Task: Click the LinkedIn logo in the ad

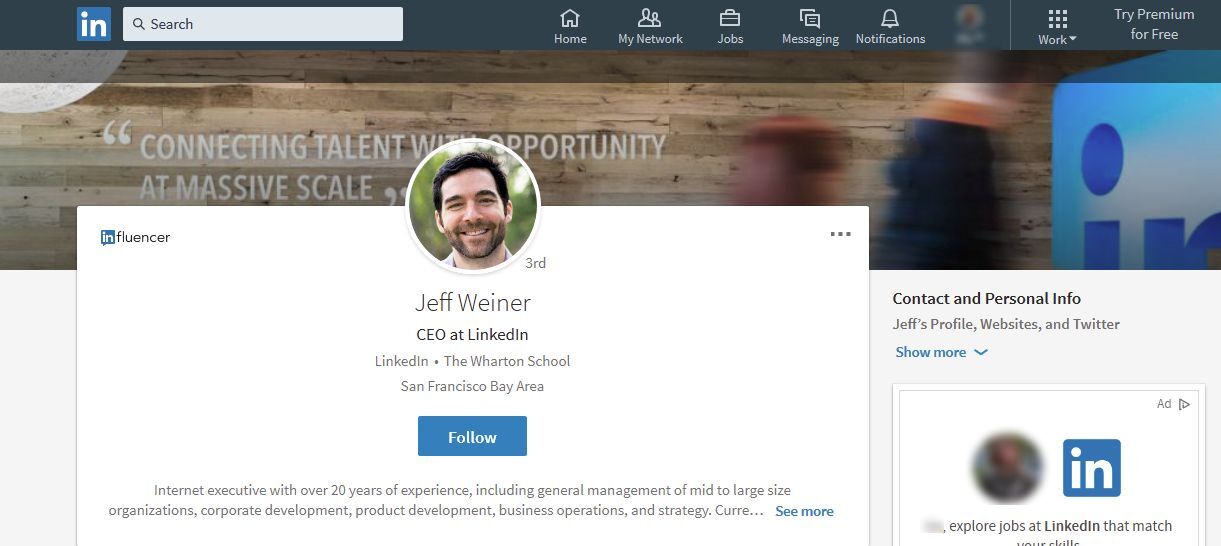Action: 1091,468
